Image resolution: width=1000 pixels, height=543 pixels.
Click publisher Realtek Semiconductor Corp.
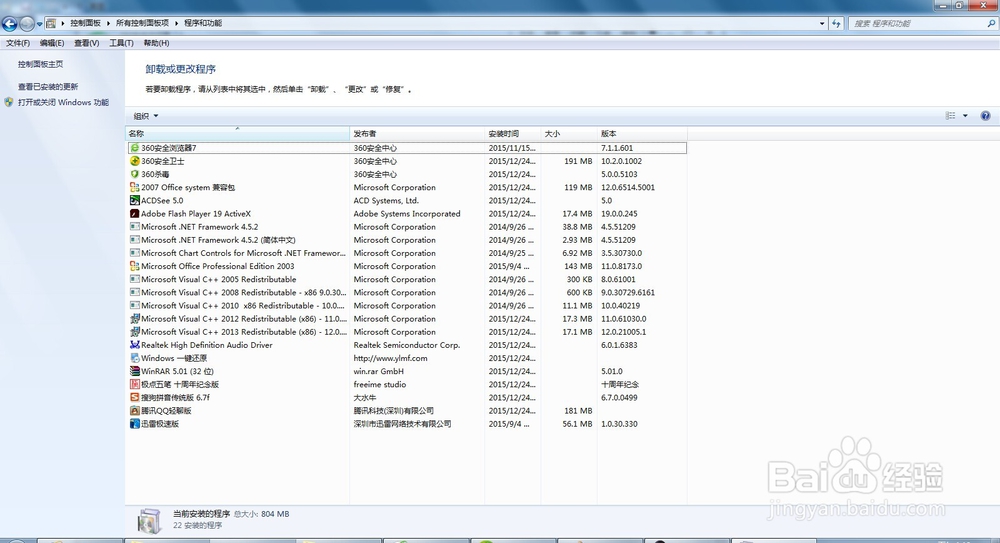pyautogui.click(x=407, y=345)
